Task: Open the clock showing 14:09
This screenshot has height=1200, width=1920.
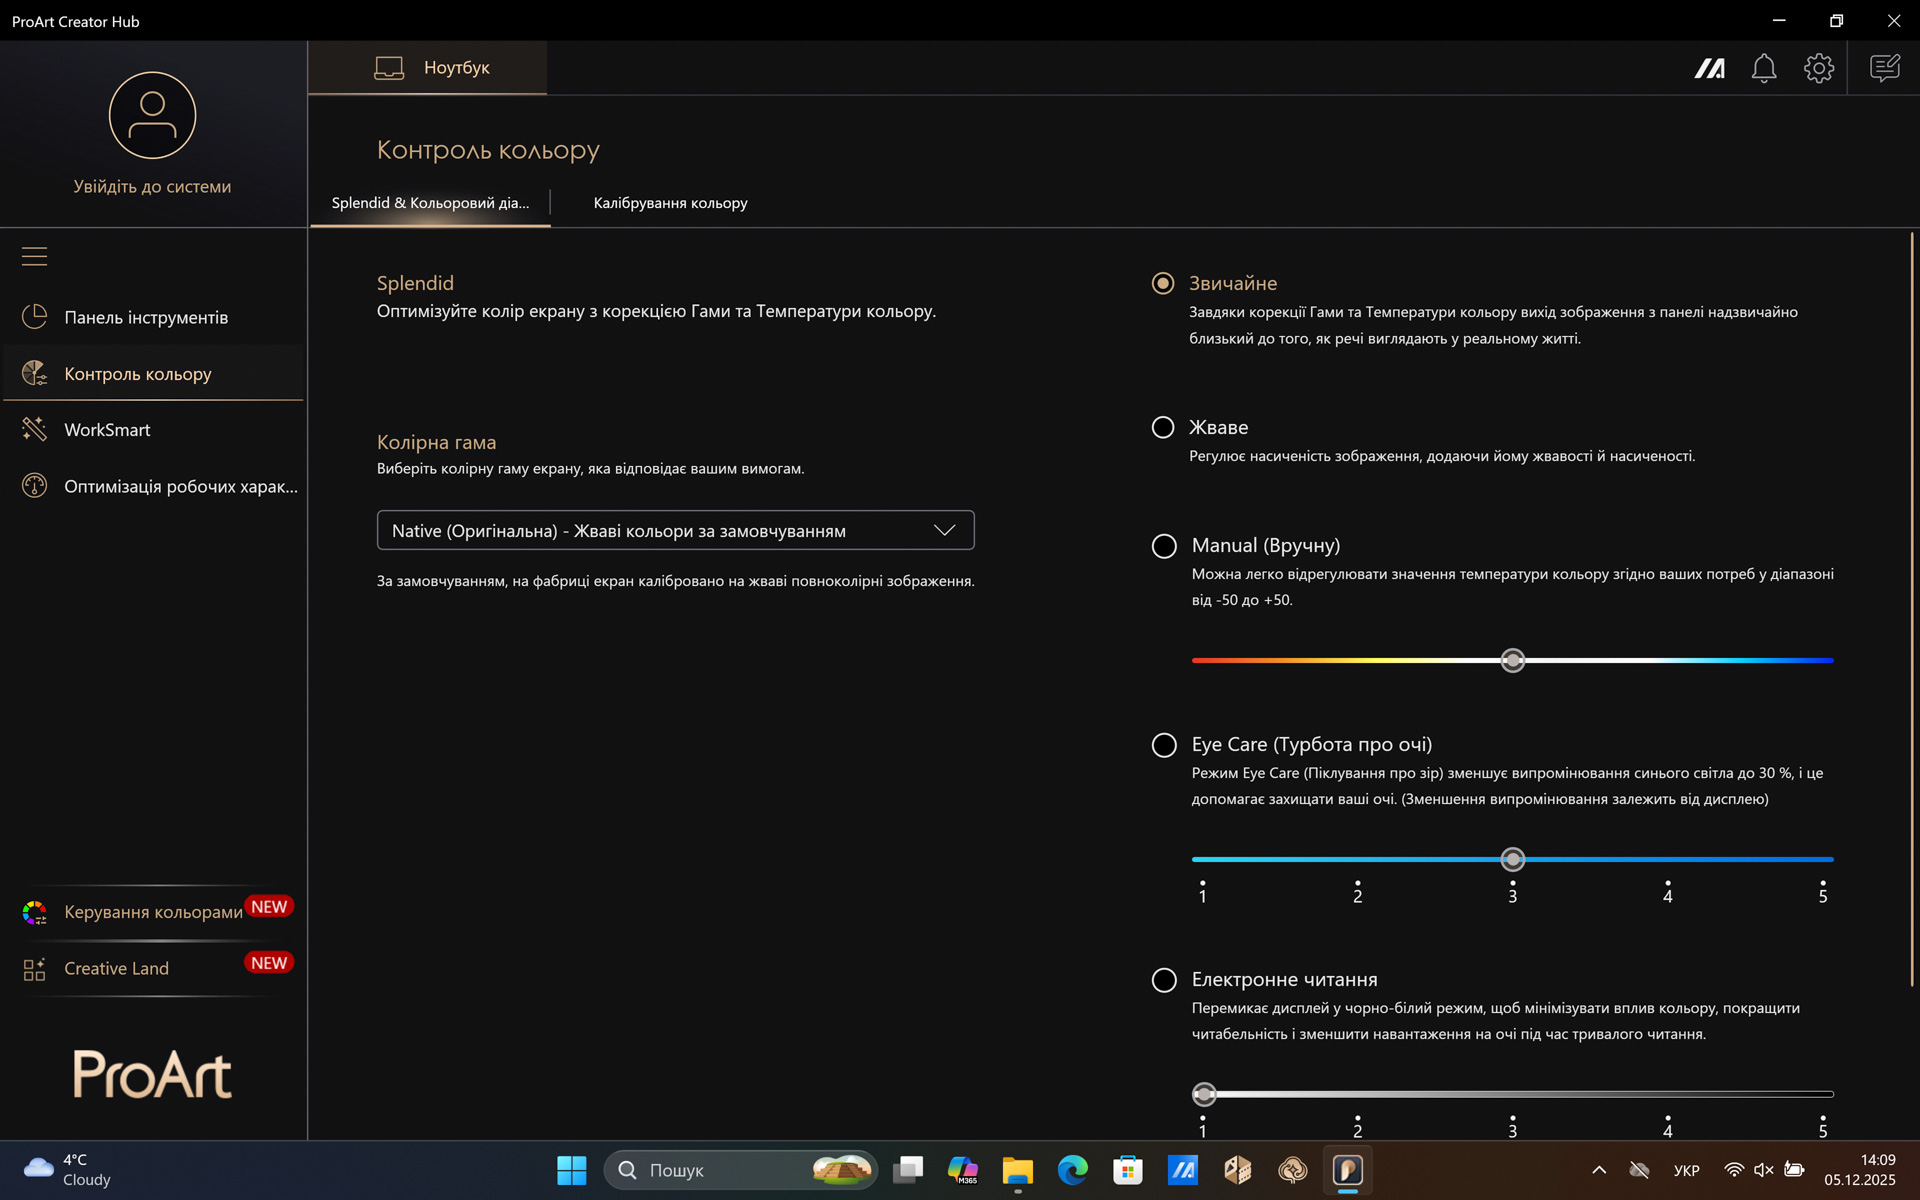Action: click(x=1860, y=1170)
